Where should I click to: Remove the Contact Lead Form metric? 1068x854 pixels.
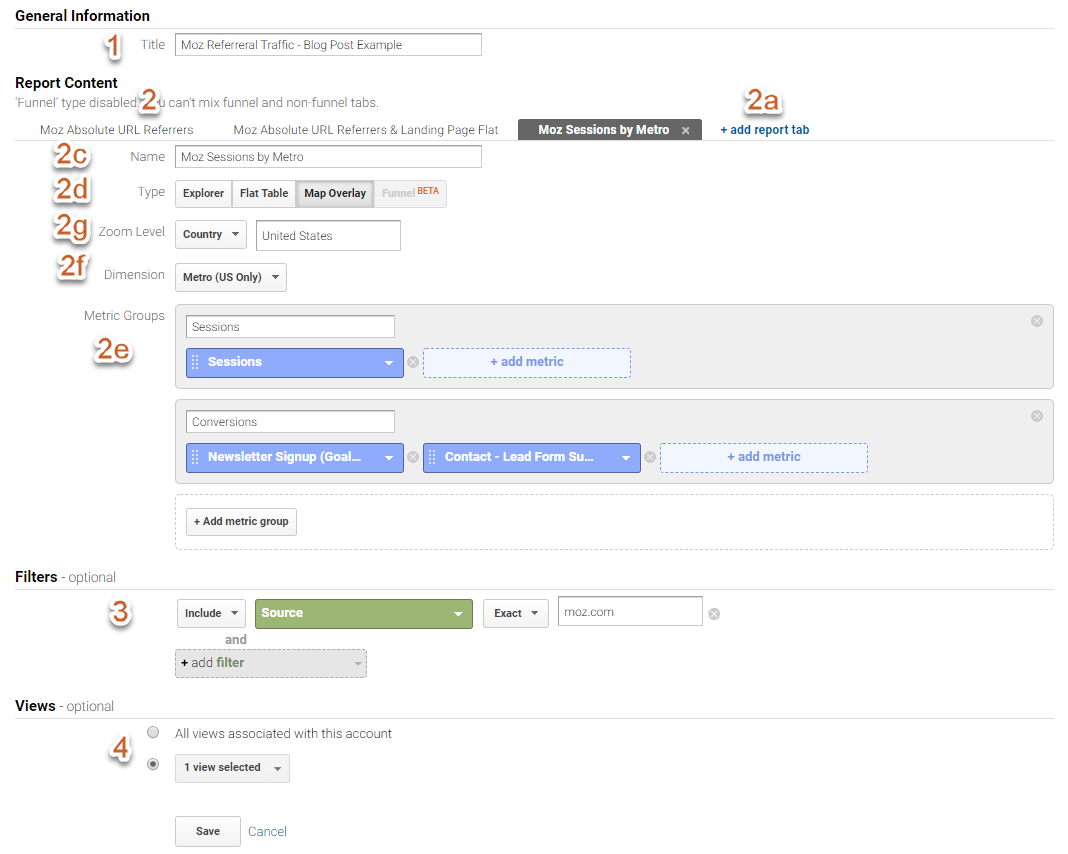[x=650, y=457]
